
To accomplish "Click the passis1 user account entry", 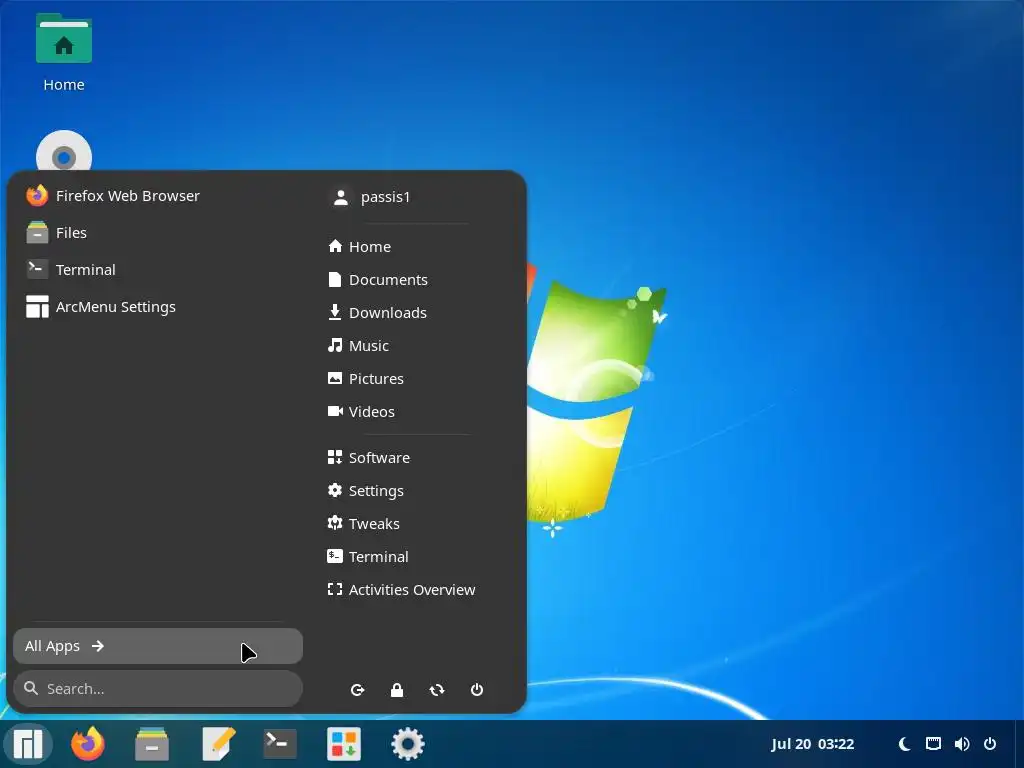I will click(371, 197).
